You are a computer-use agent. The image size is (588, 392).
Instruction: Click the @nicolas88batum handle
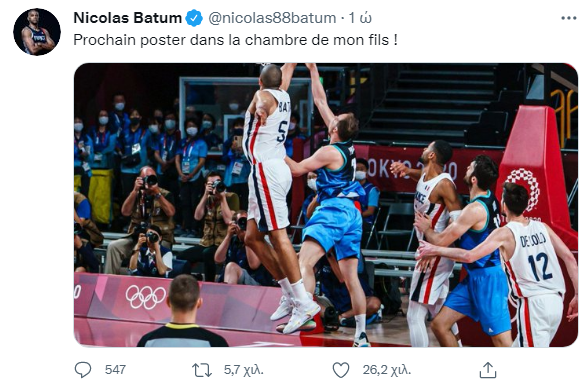tap(272, 18)
